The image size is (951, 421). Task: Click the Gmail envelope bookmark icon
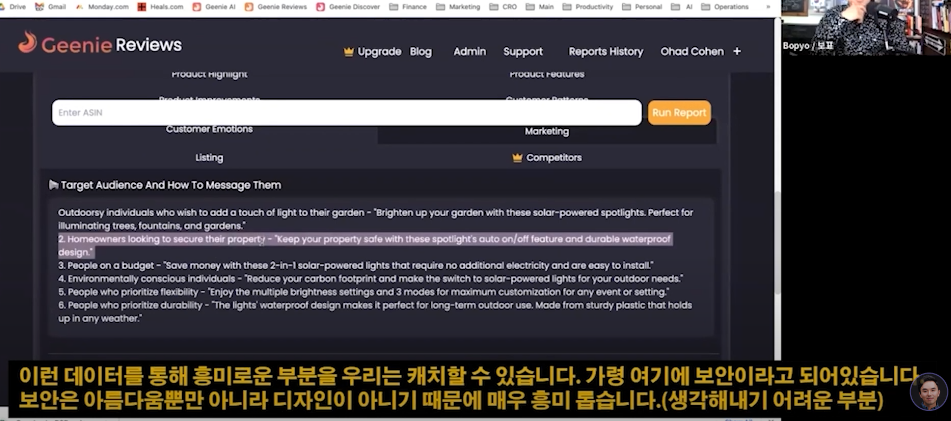(39, 7)
